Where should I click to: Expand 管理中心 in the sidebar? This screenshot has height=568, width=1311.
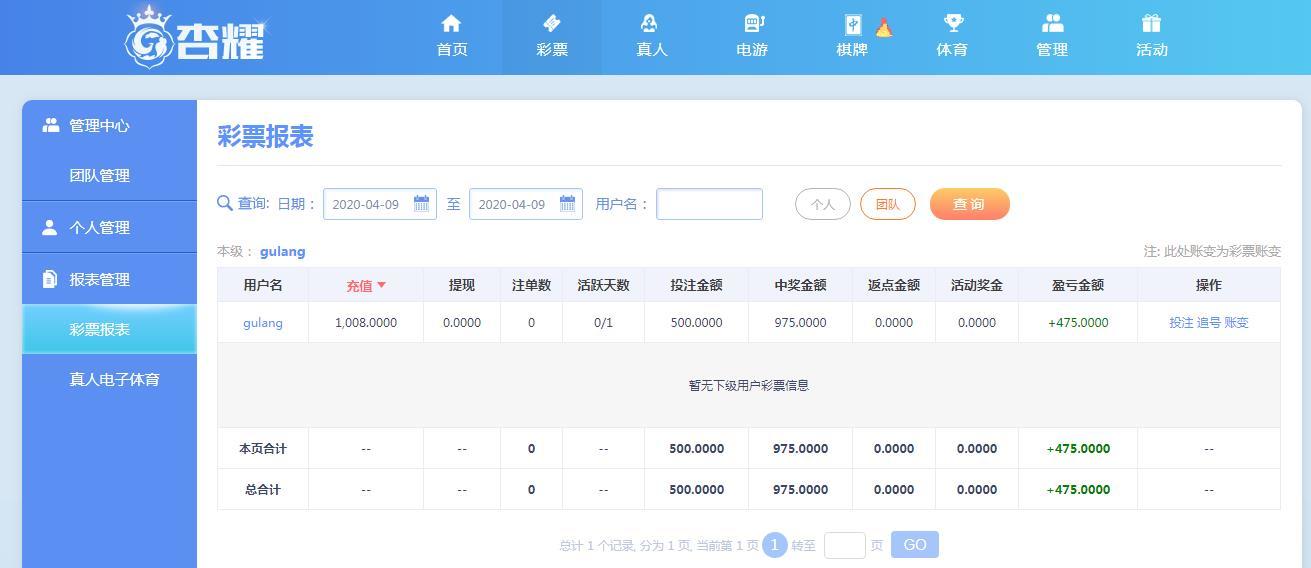click(x=109, y=125)
